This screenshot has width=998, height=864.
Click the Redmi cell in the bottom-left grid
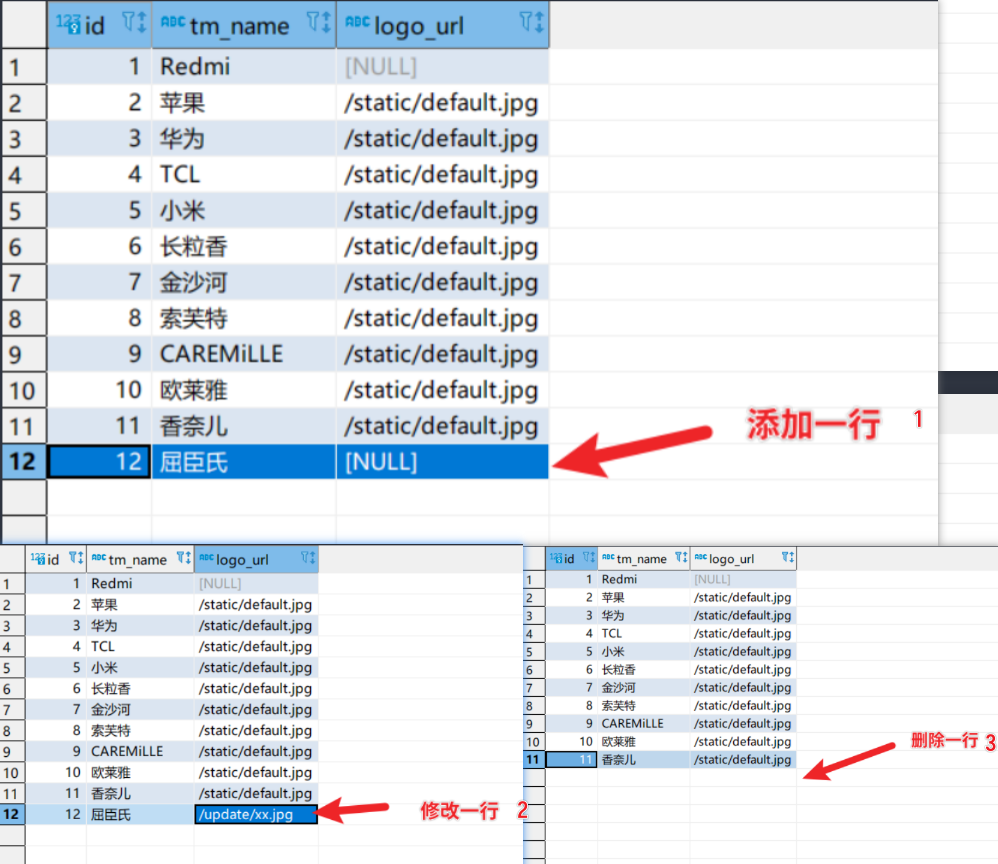[x=140, y=583]
